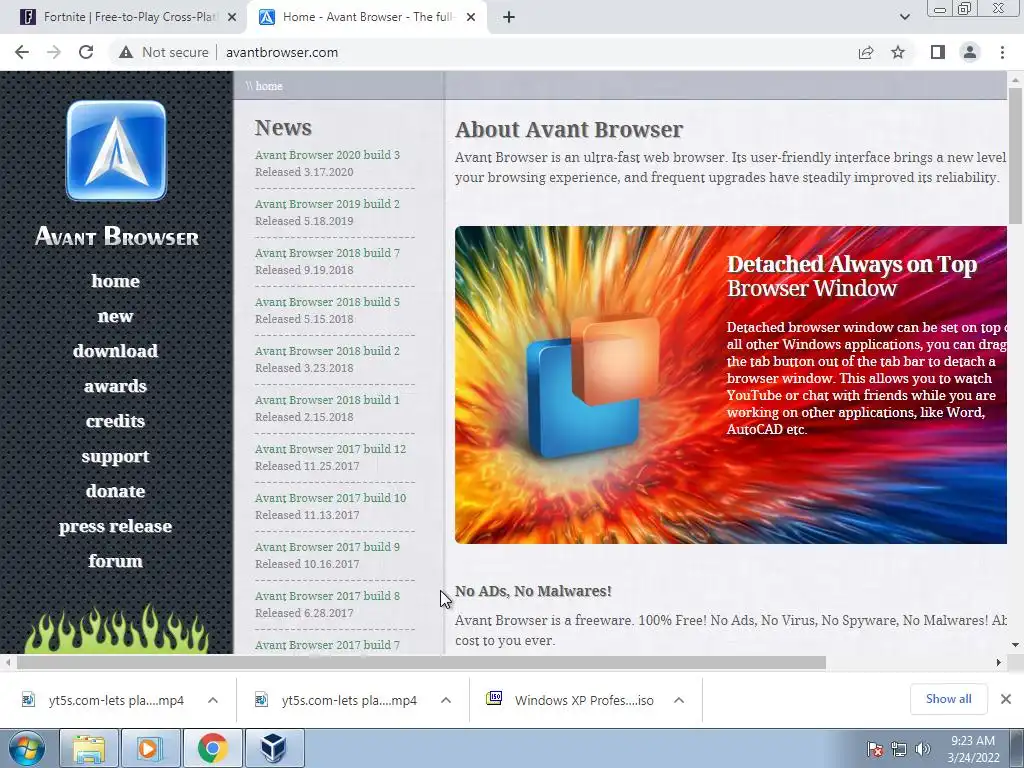Image resolution: width=1024 pixels, height=768 pixels.
Task: Open the support page
Action: (x=116, y=456)
